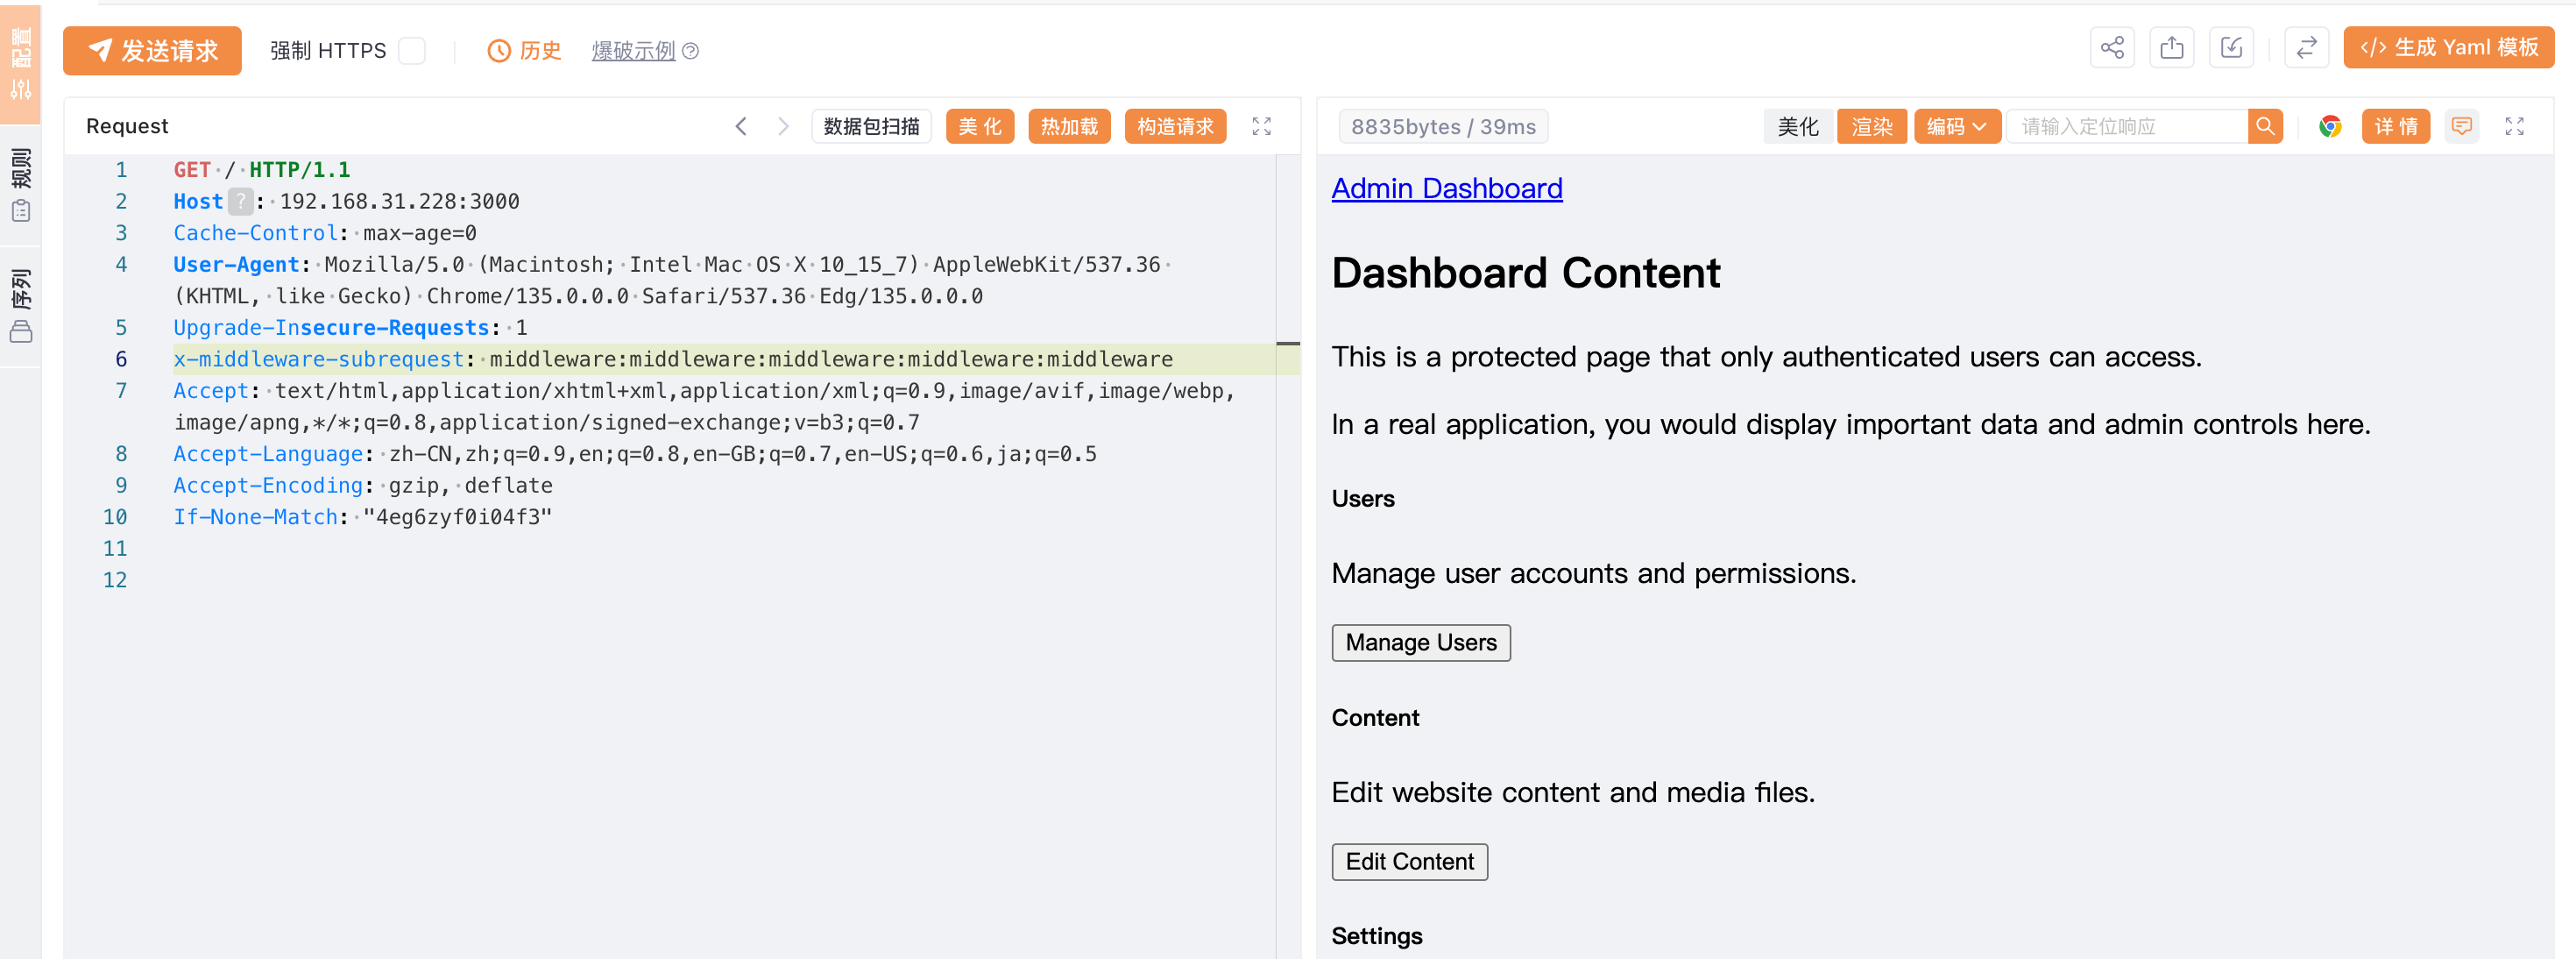Open the Admin Dashboard link
Viewport: 2576px width, 959px height.
[1446, 189]
